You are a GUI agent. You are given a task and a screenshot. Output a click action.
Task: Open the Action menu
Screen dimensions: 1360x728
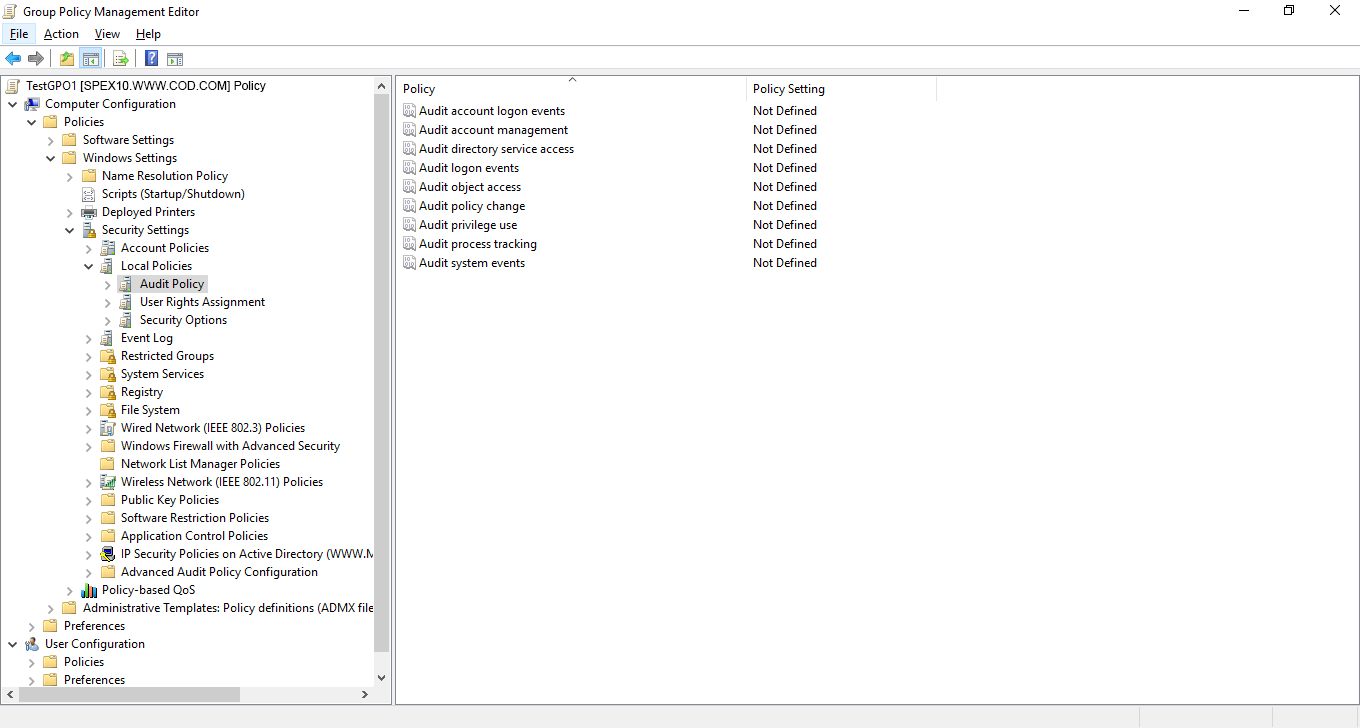(x=61, y=34)
